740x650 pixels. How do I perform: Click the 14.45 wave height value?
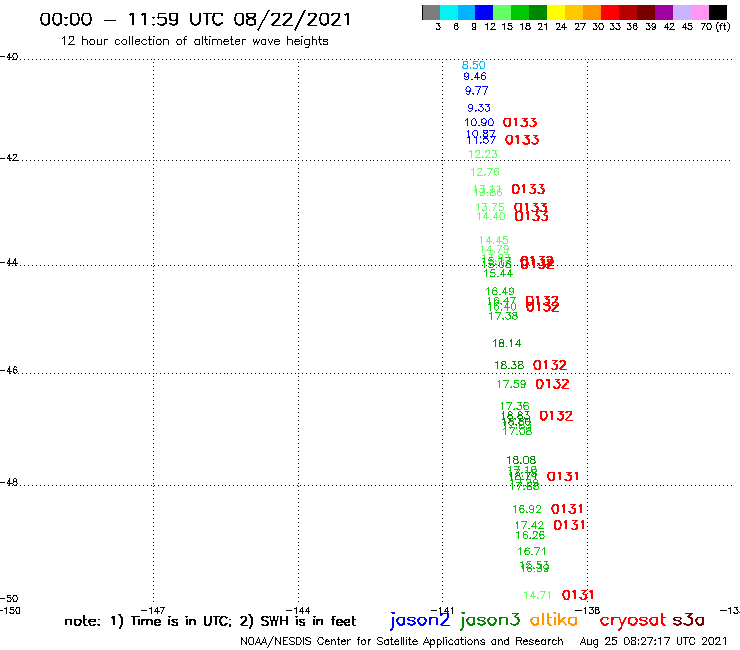pos(494,240)
